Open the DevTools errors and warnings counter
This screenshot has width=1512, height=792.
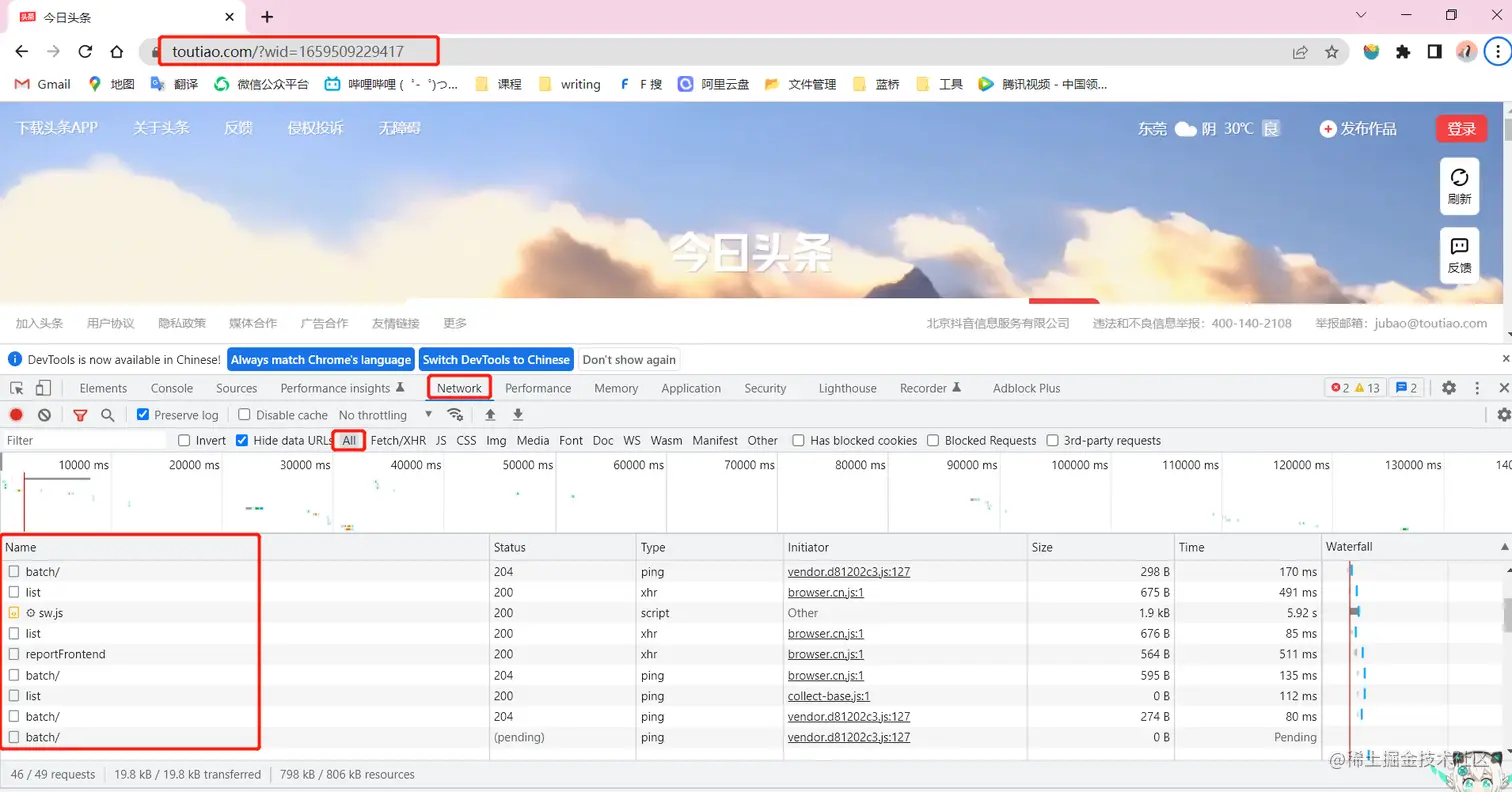pyautogui.click(x=1355, y=388)
